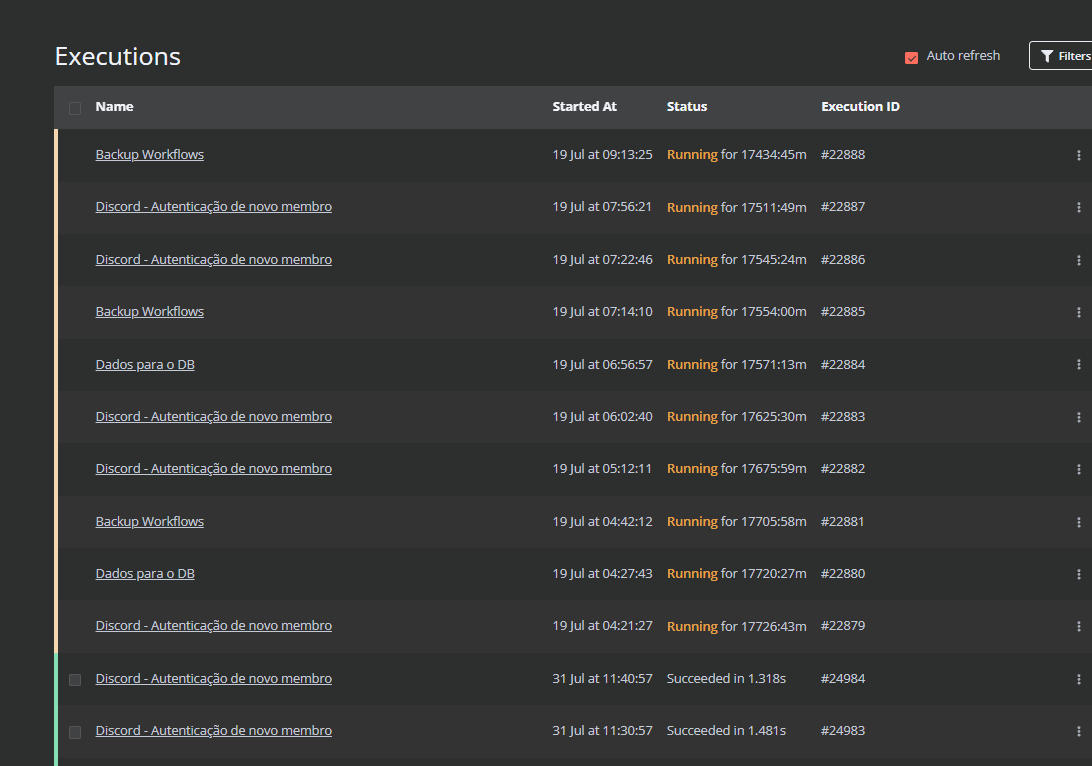Disable the Auto refresh checkbox
Image resolution: width=1092 pixels, height=766 pixels.
911,57
